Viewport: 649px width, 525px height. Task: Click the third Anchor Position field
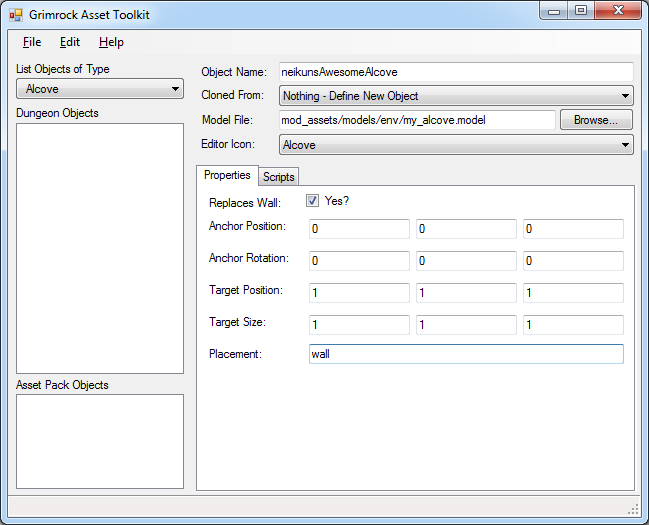tap(573, 229)
